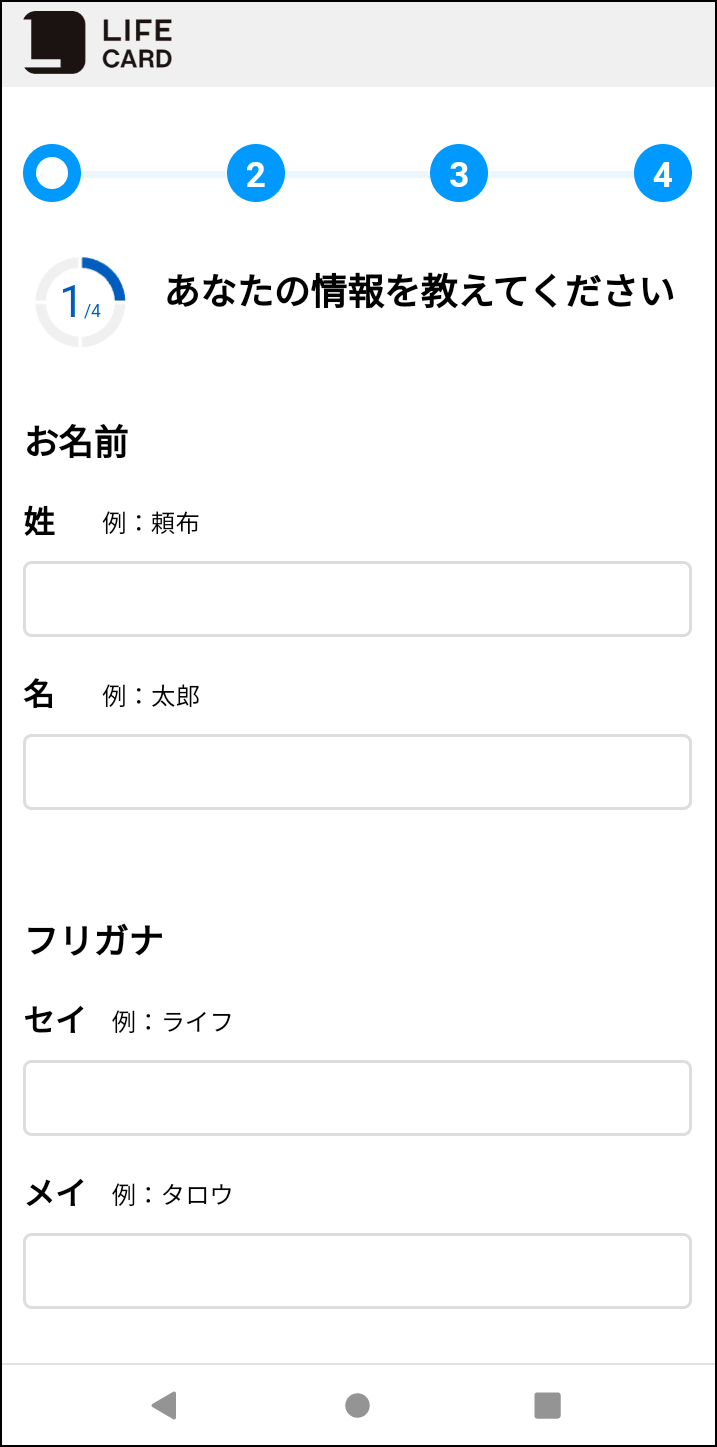Select step 4 circle in progress bar
Image resolution: width=717 pixels, height=1447 pixels.
click(663, 174)
